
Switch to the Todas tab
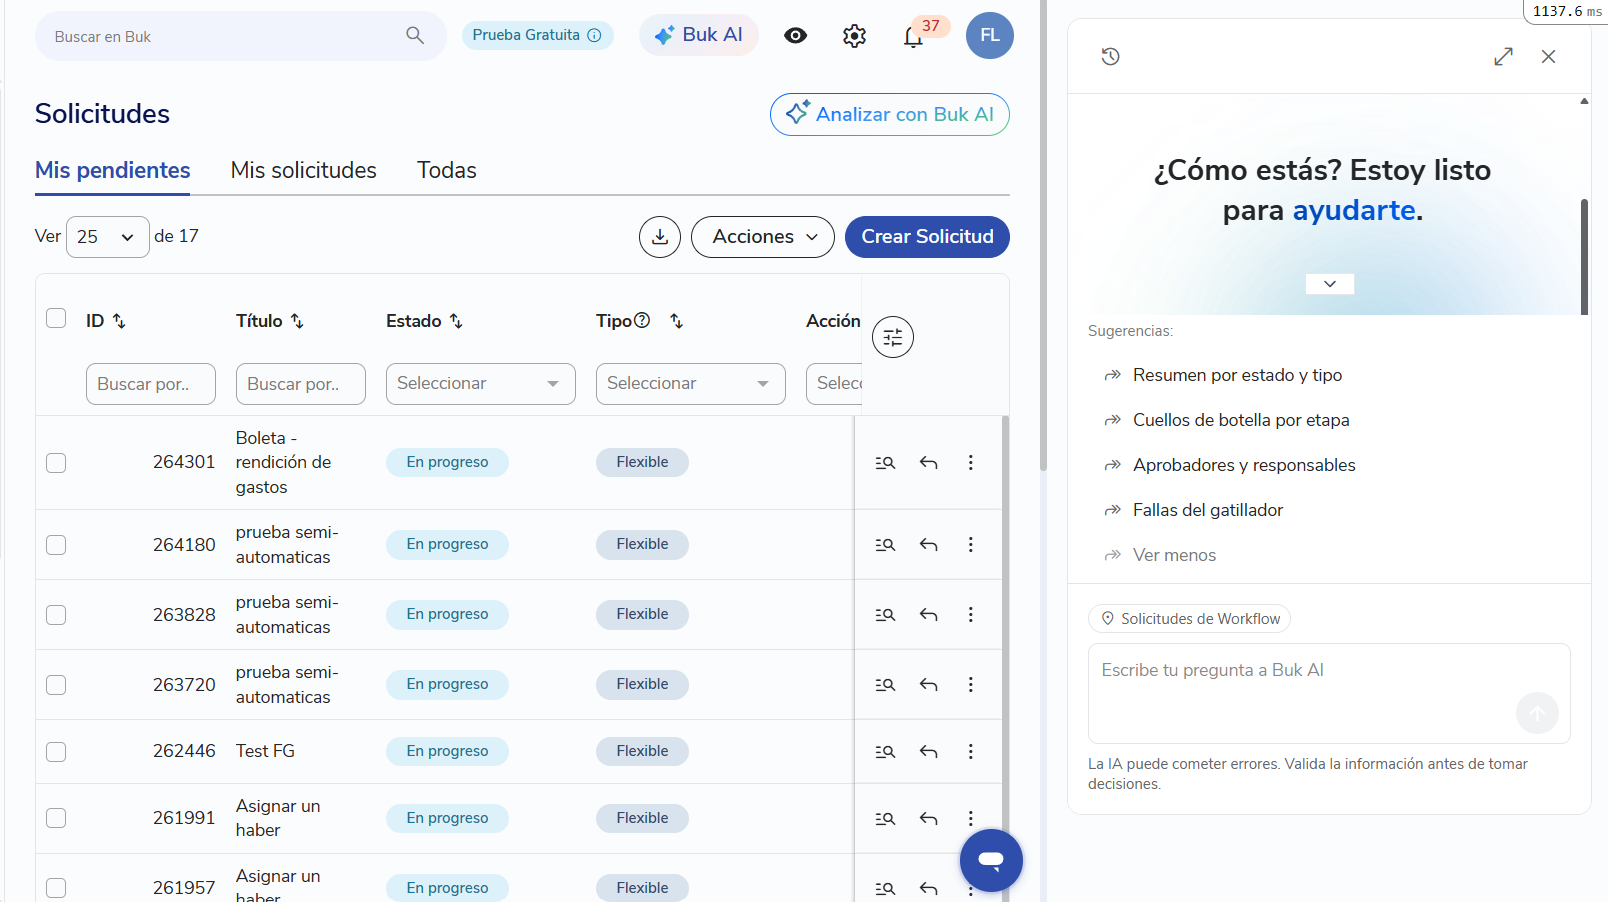447,170
